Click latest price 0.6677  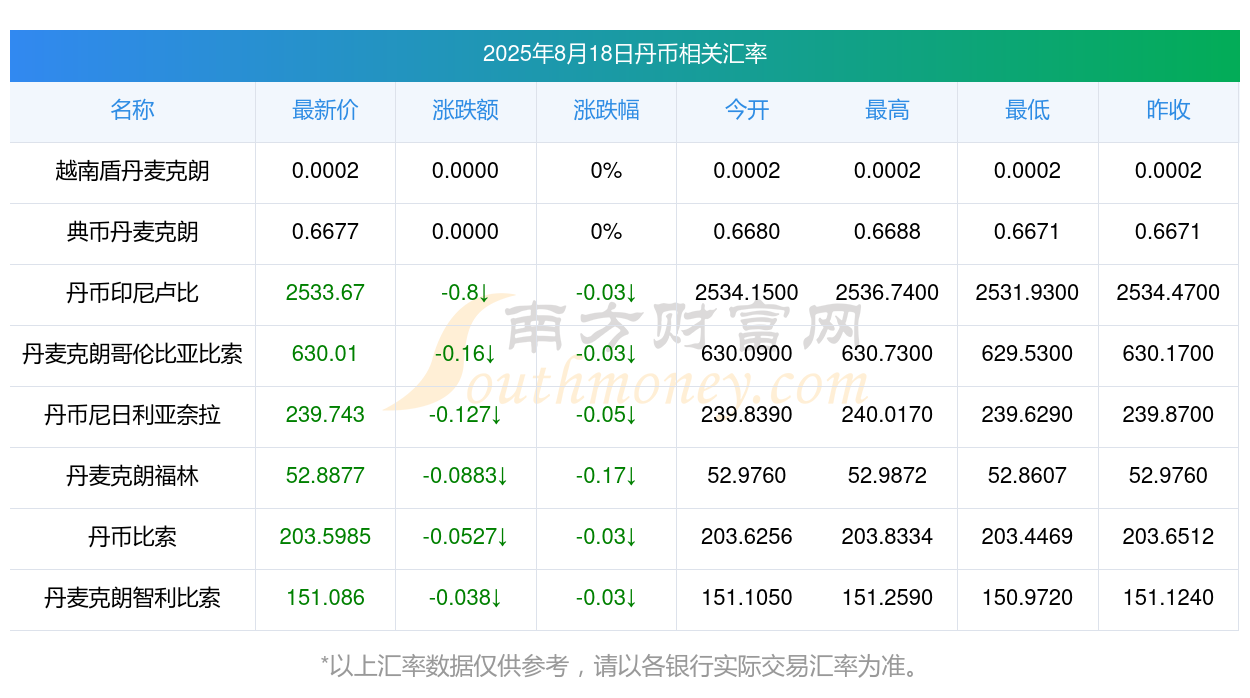tap(325, 232)
